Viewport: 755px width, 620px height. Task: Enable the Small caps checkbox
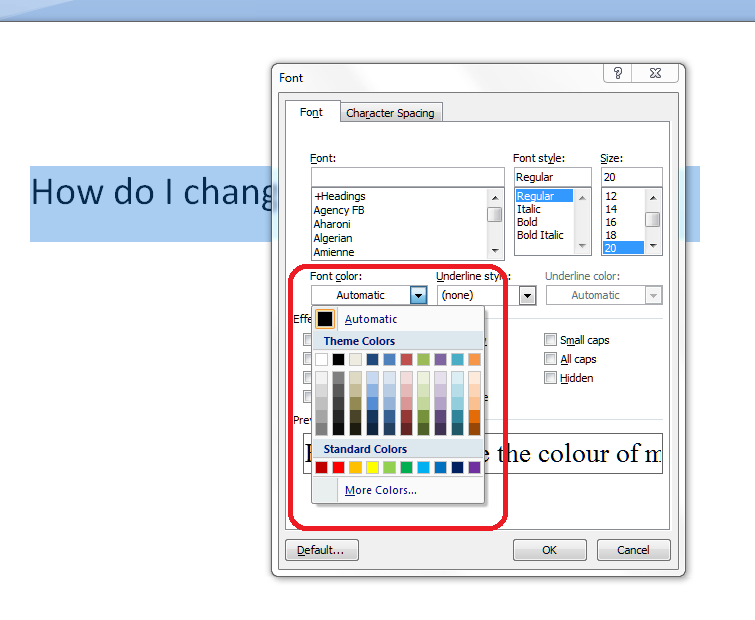tap(550, 340)
